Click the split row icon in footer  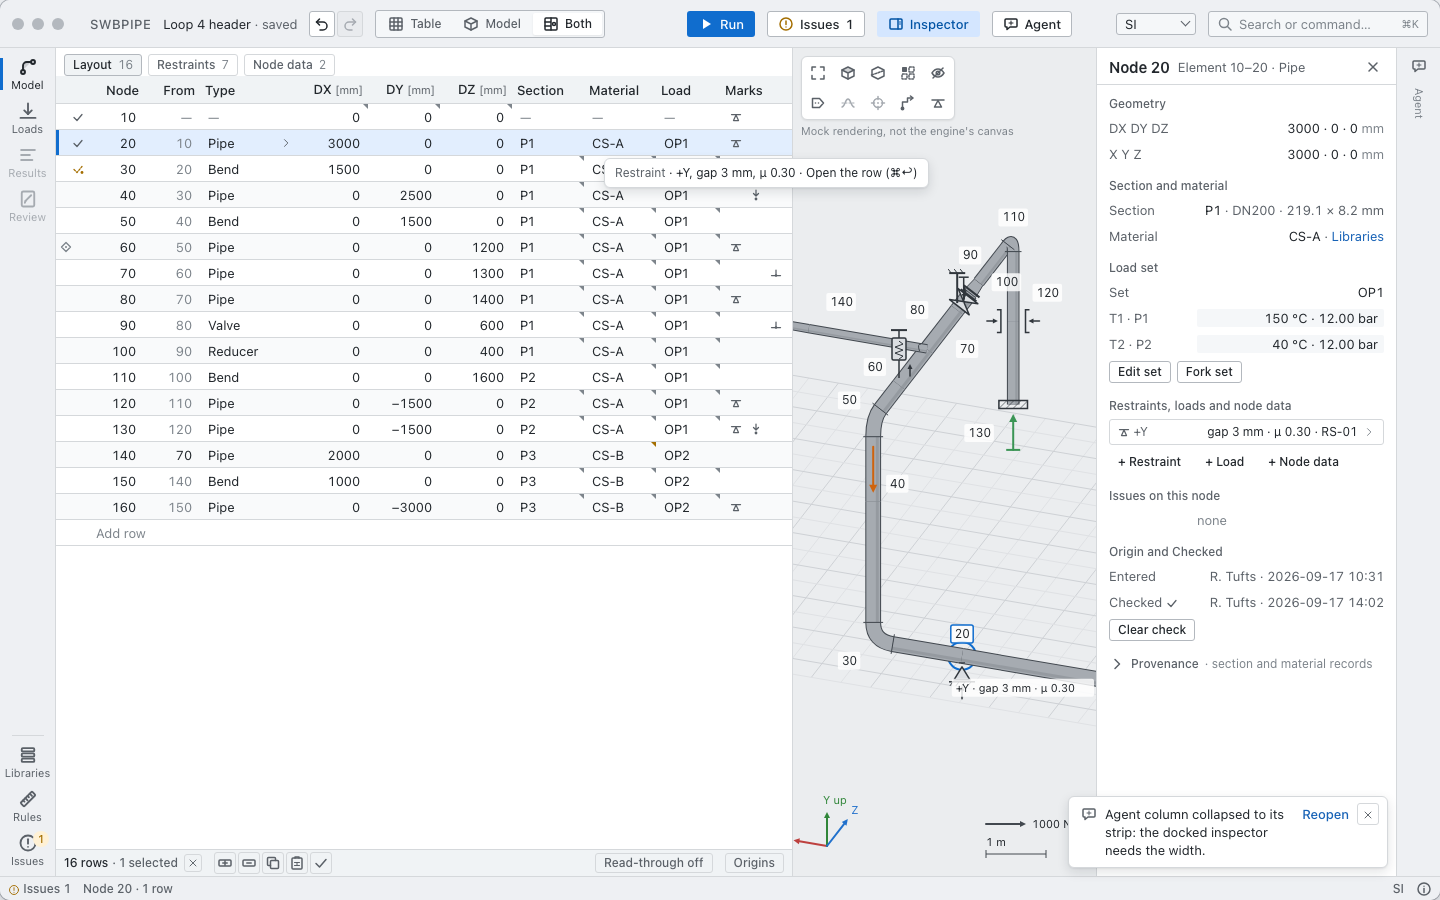coord(249,863)
